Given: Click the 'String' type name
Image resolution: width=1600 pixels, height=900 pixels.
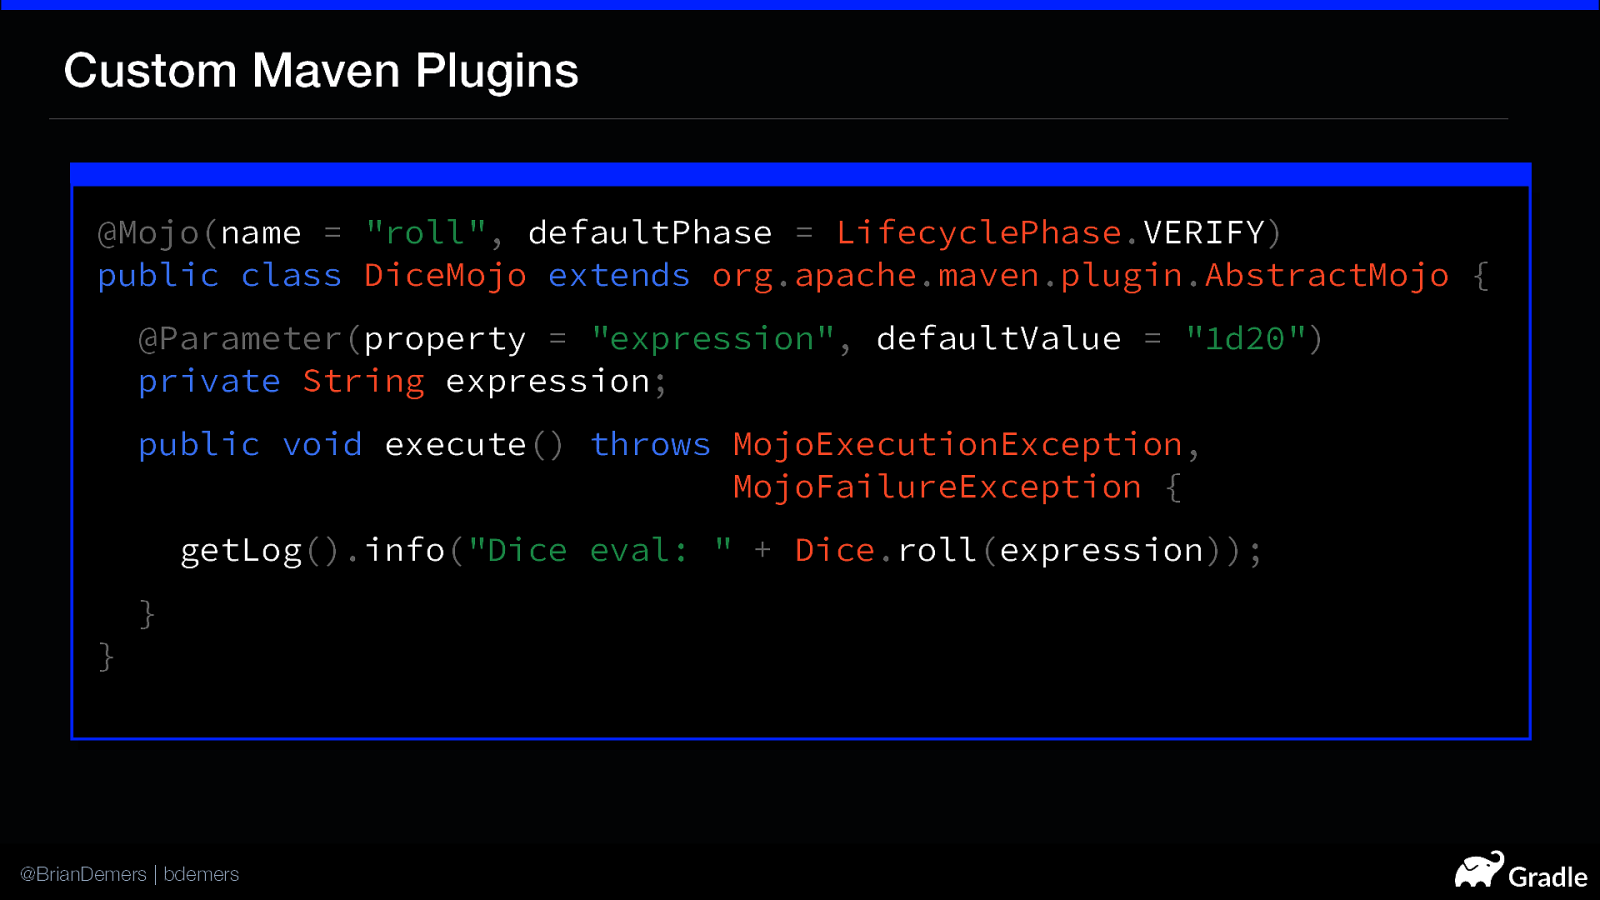Looking at the screenshot, I should [x=364, y=382].
